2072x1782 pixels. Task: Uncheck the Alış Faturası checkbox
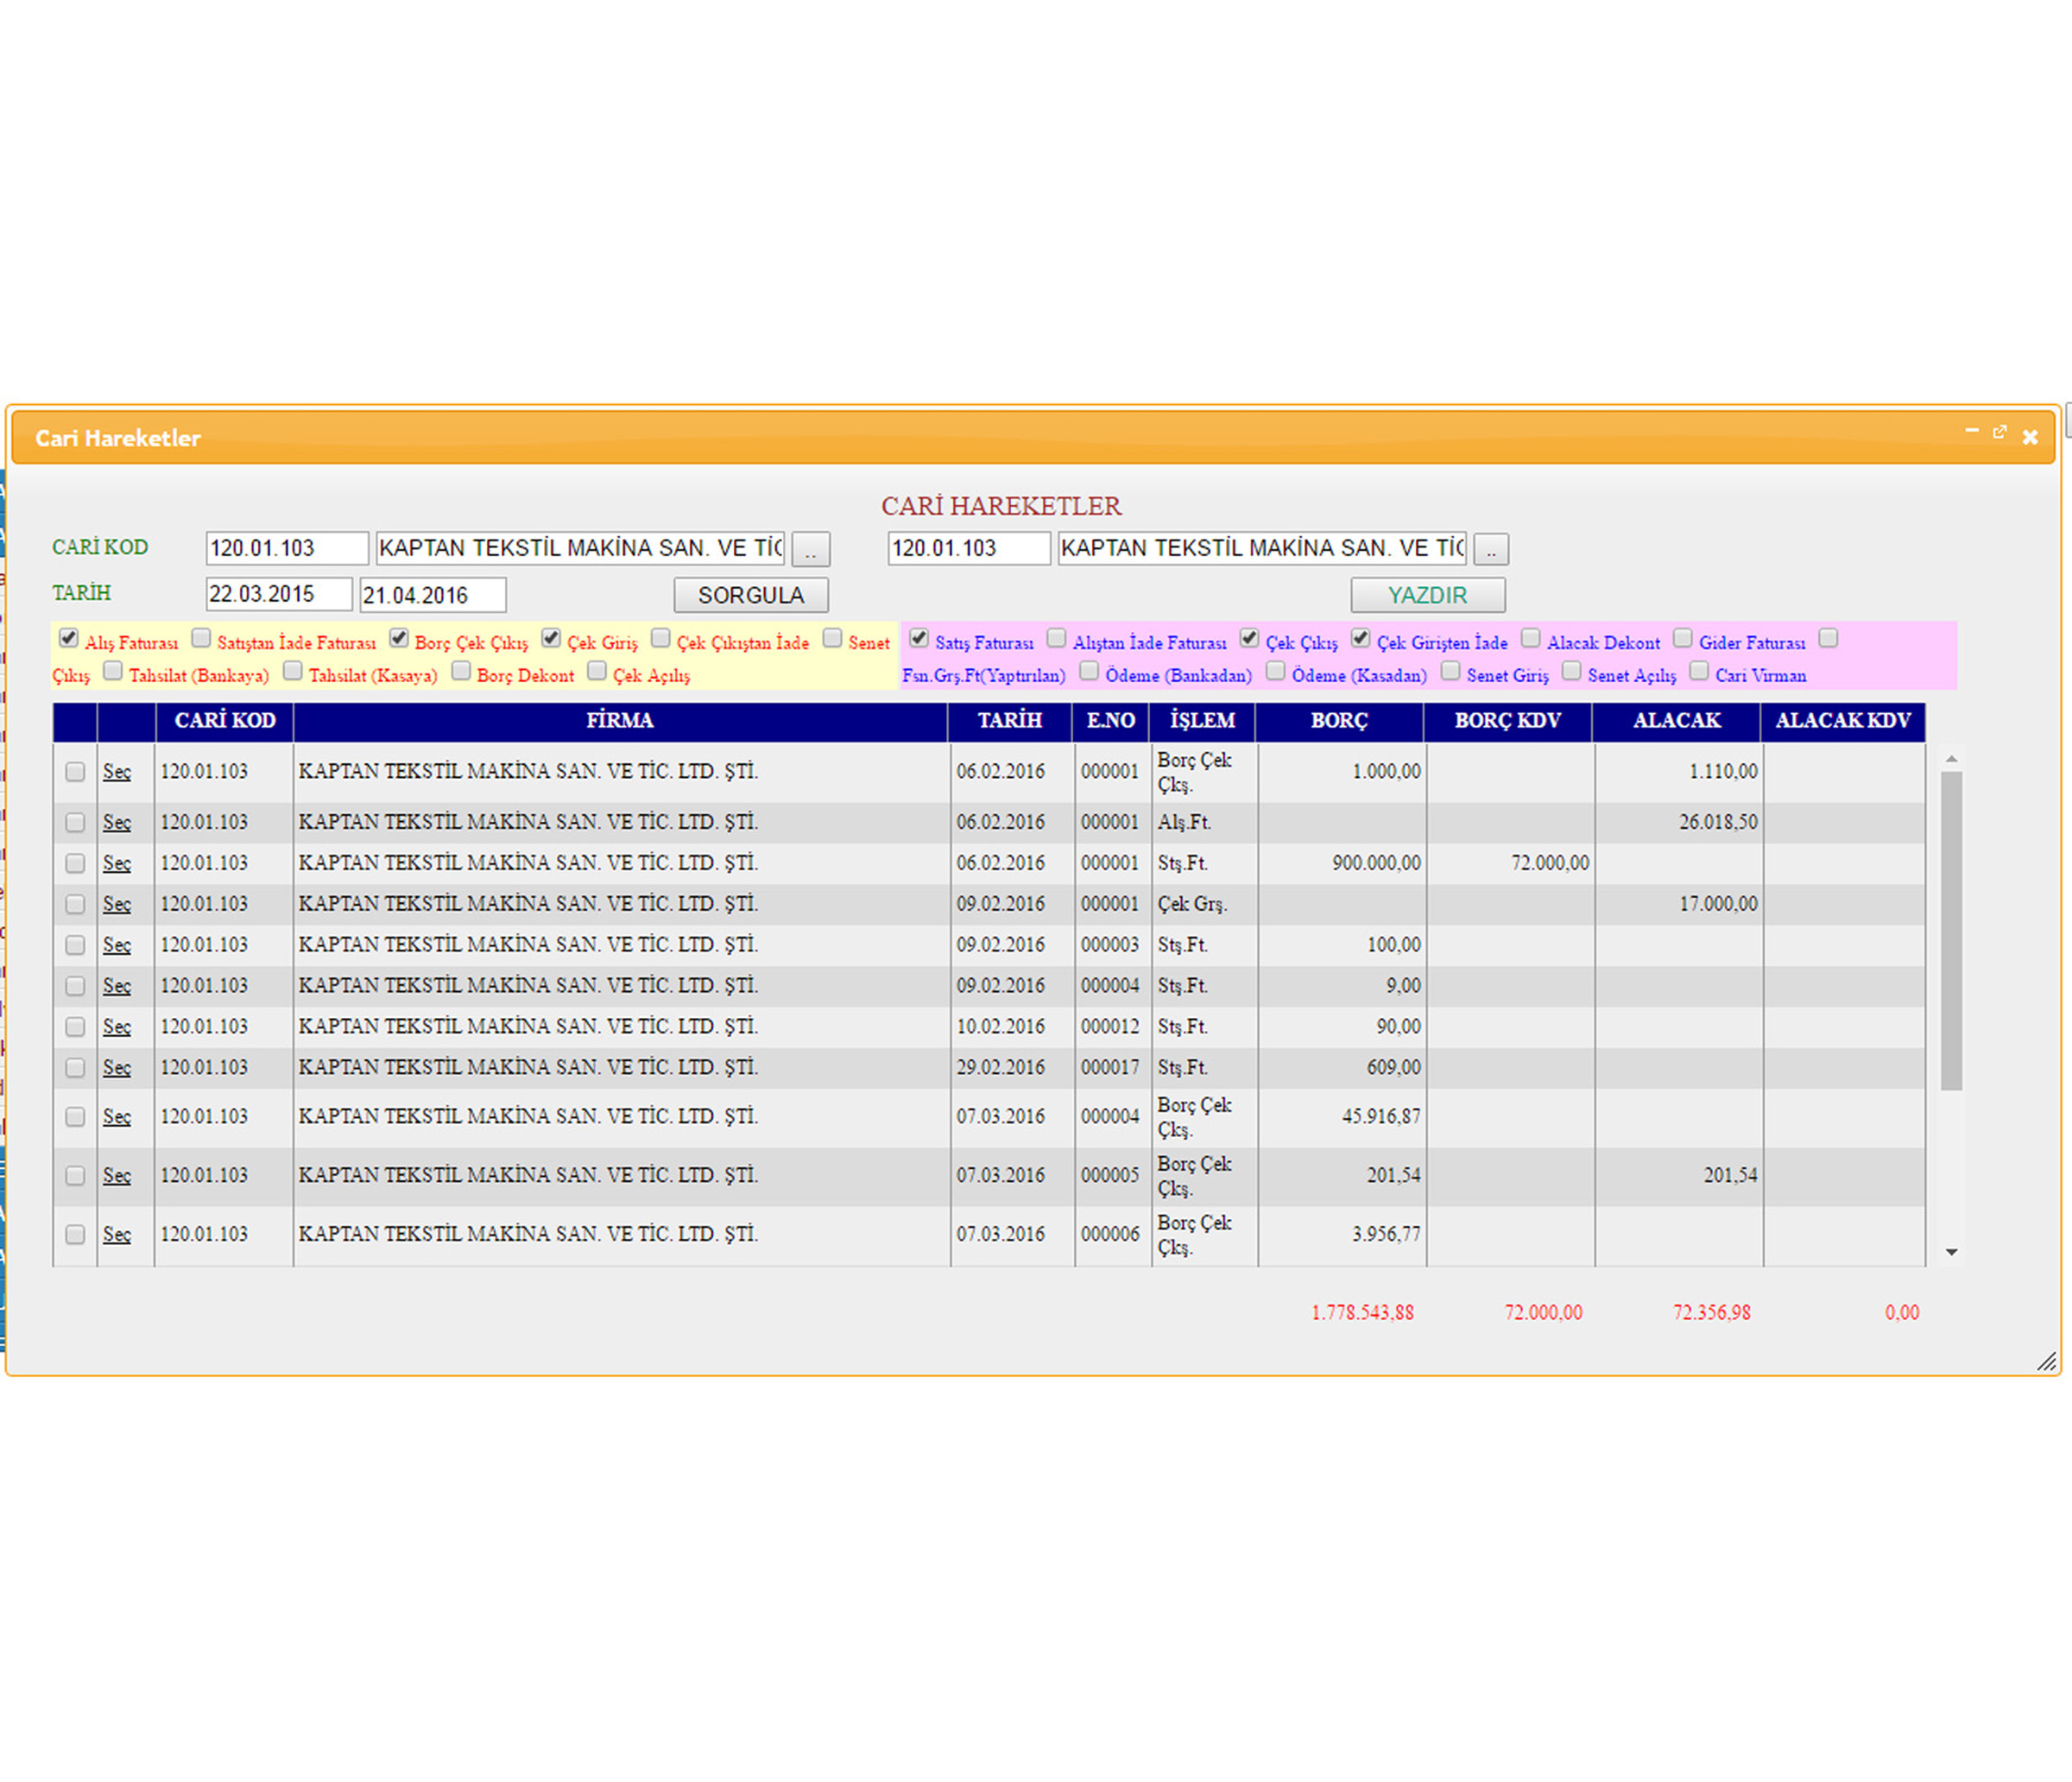coord(68,638)
